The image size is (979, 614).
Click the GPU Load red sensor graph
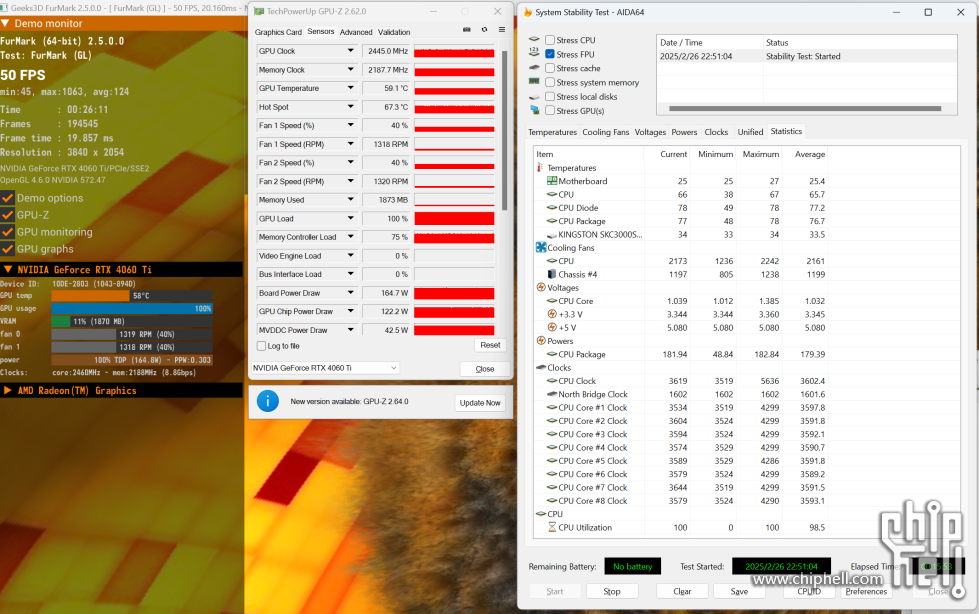[x=454, y=219]
